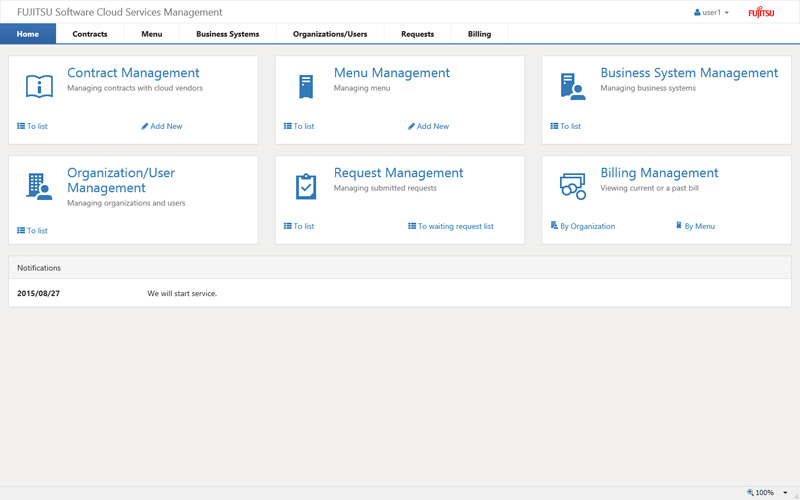Open the user1 account dropdown
Viewport: 800px width, 500px height.
click(x=711, y=12)
